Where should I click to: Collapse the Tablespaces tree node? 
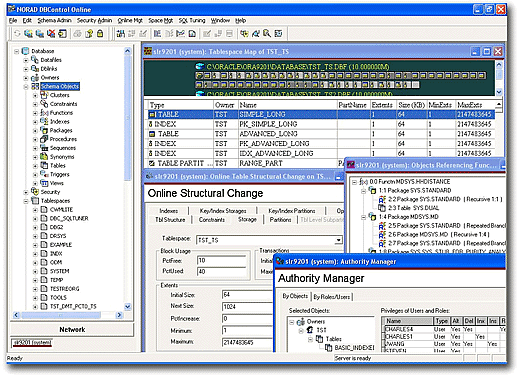click(x=26, y=201)
